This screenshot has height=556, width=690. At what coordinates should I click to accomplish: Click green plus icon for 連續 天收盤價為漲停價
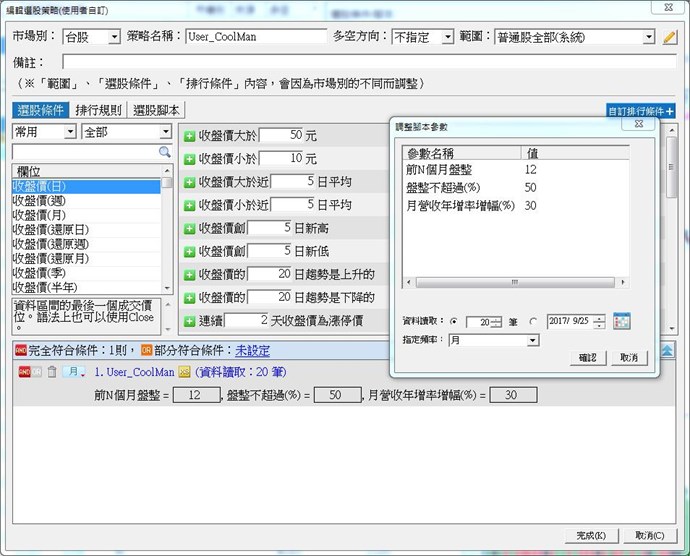pos(189,321)
